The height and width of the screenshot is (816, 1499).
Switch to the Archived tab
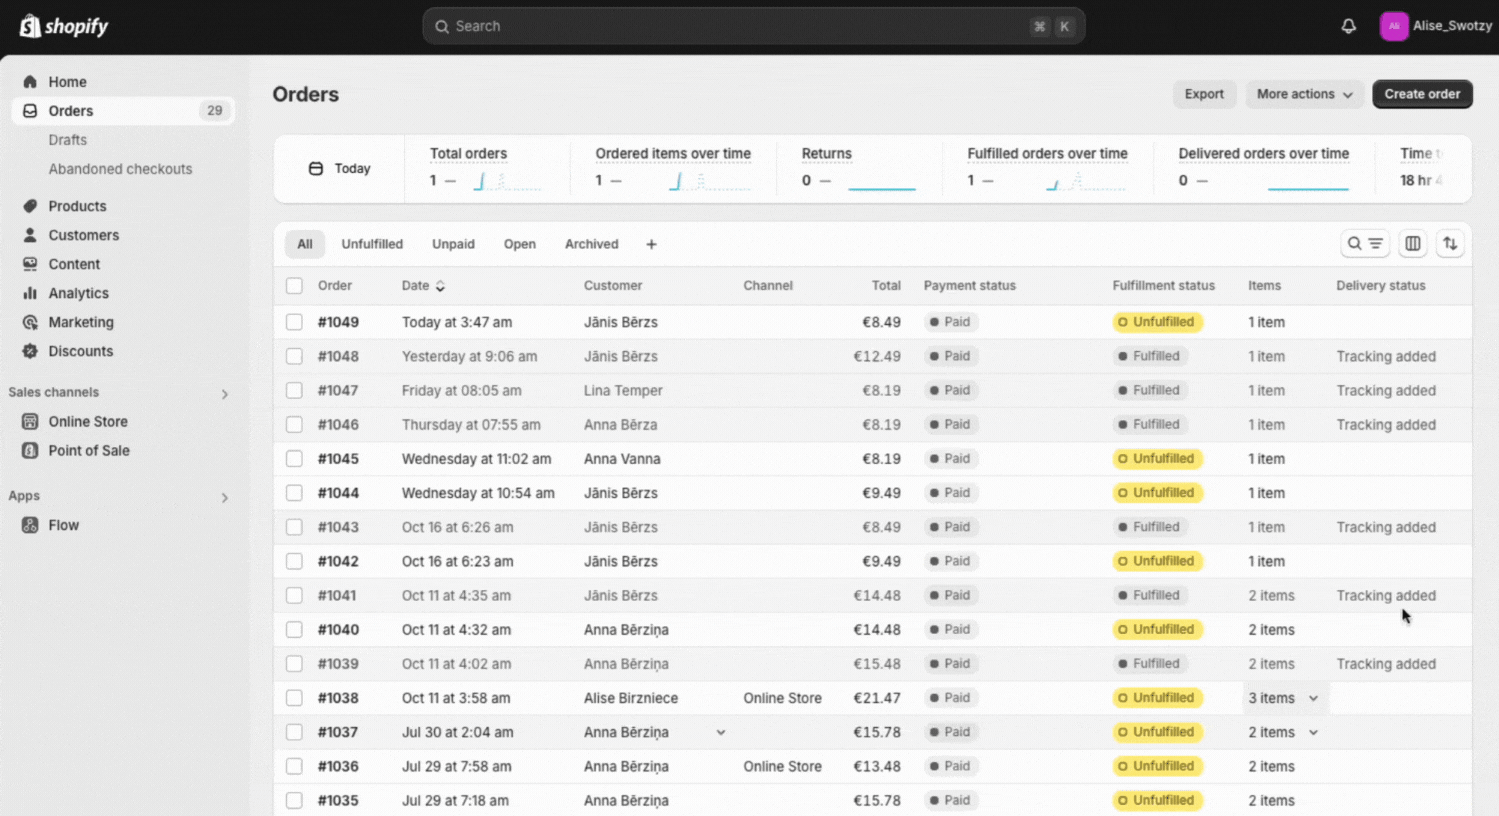[x=591, y=244]
